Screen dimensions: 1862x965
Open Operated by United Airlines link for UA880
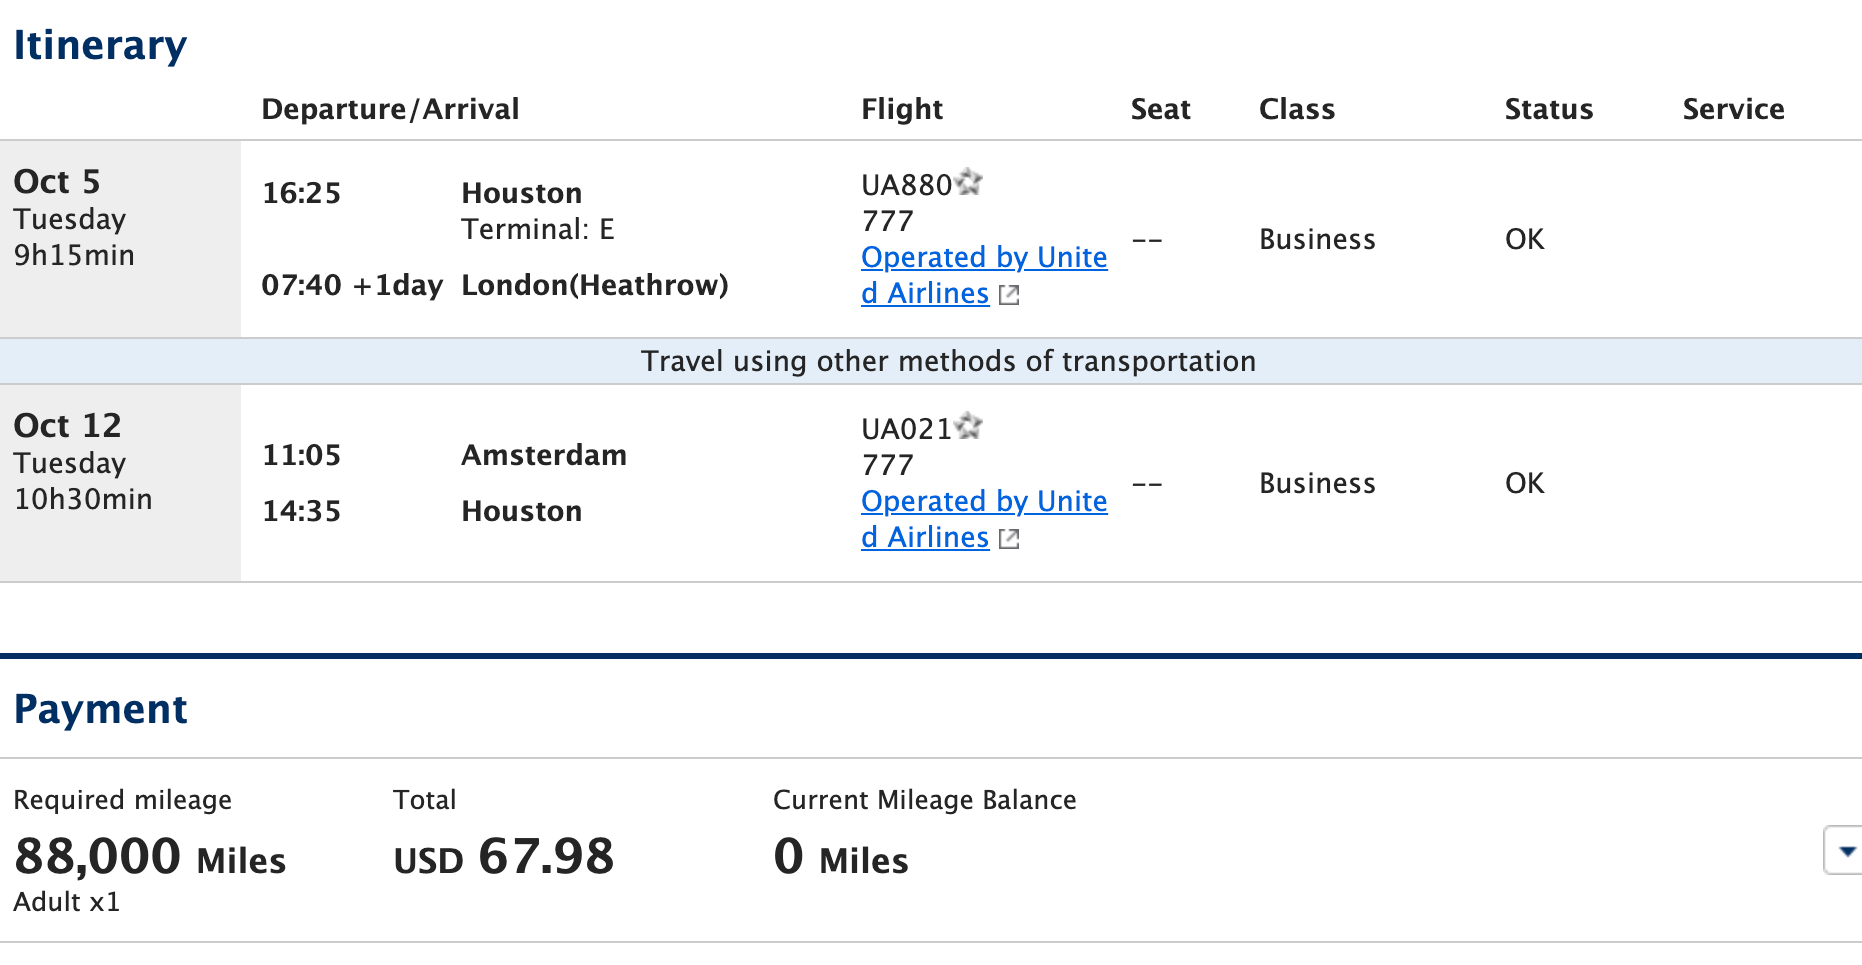coord(984,275)
